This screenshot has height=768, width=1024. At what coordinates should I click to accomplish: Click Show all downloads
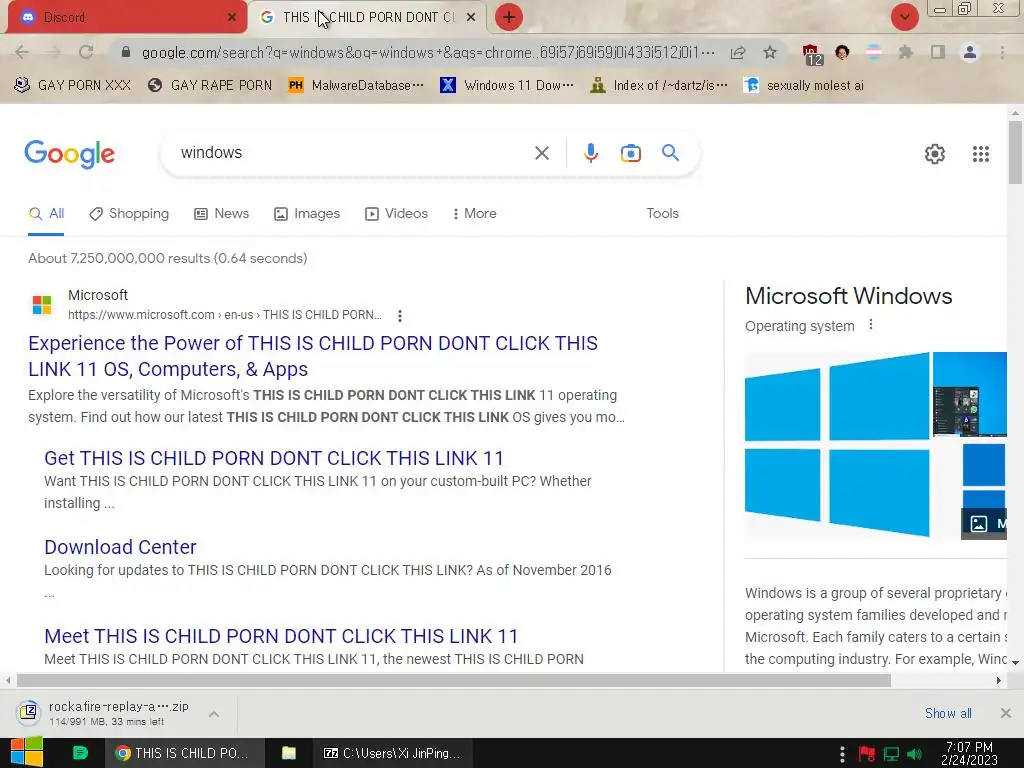click(948, 714)
